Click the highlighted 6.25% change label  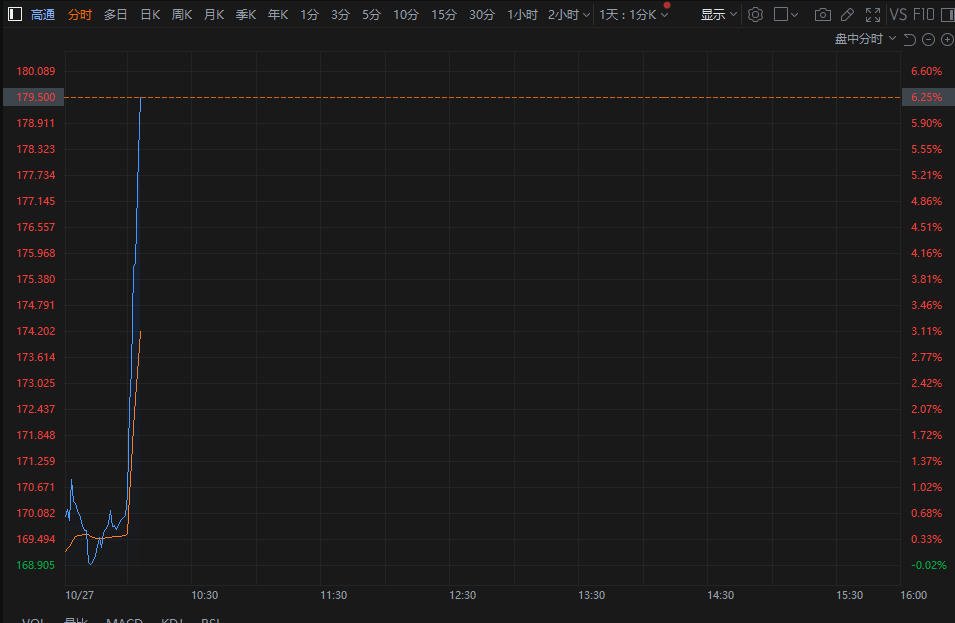(x=928, y=97)
